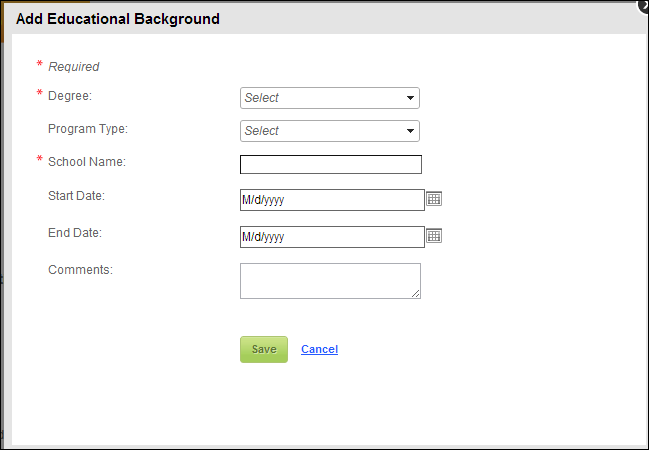Focus the Comments text area
This screenshot has width=649, height=450.
pos(330,281)
